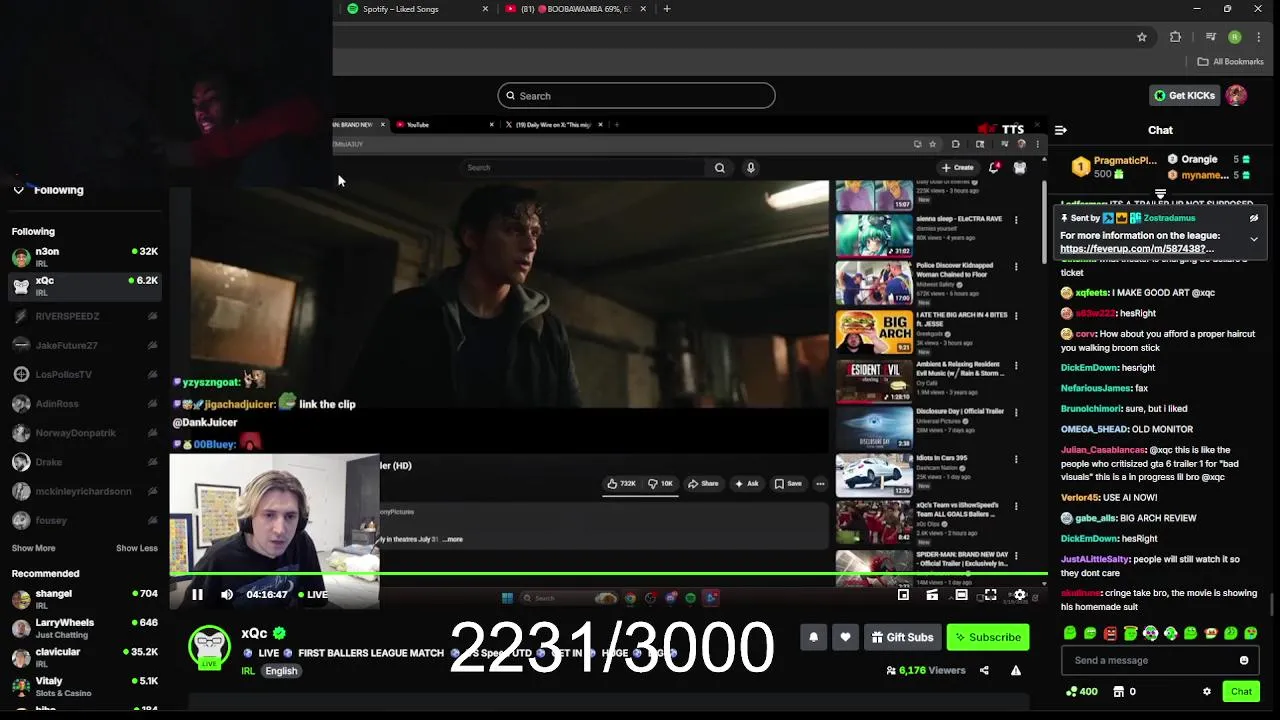Viewport: 1280px width, 720px height.
Task: Switch player to theater mode
Action: [x=961, y=595]
